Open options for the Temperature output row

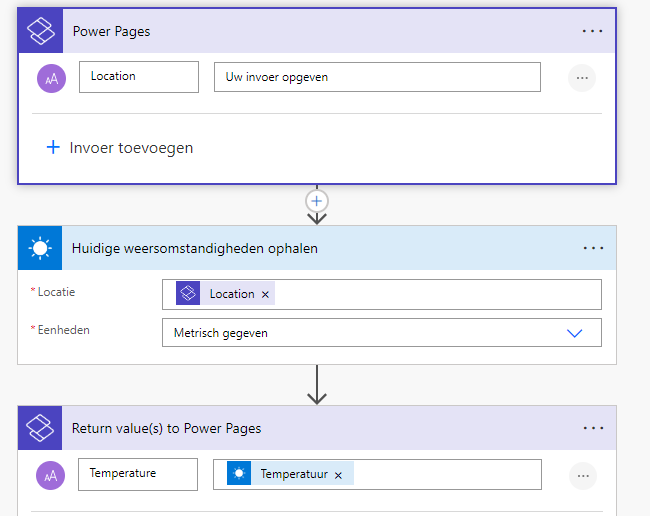pos(582,475)
